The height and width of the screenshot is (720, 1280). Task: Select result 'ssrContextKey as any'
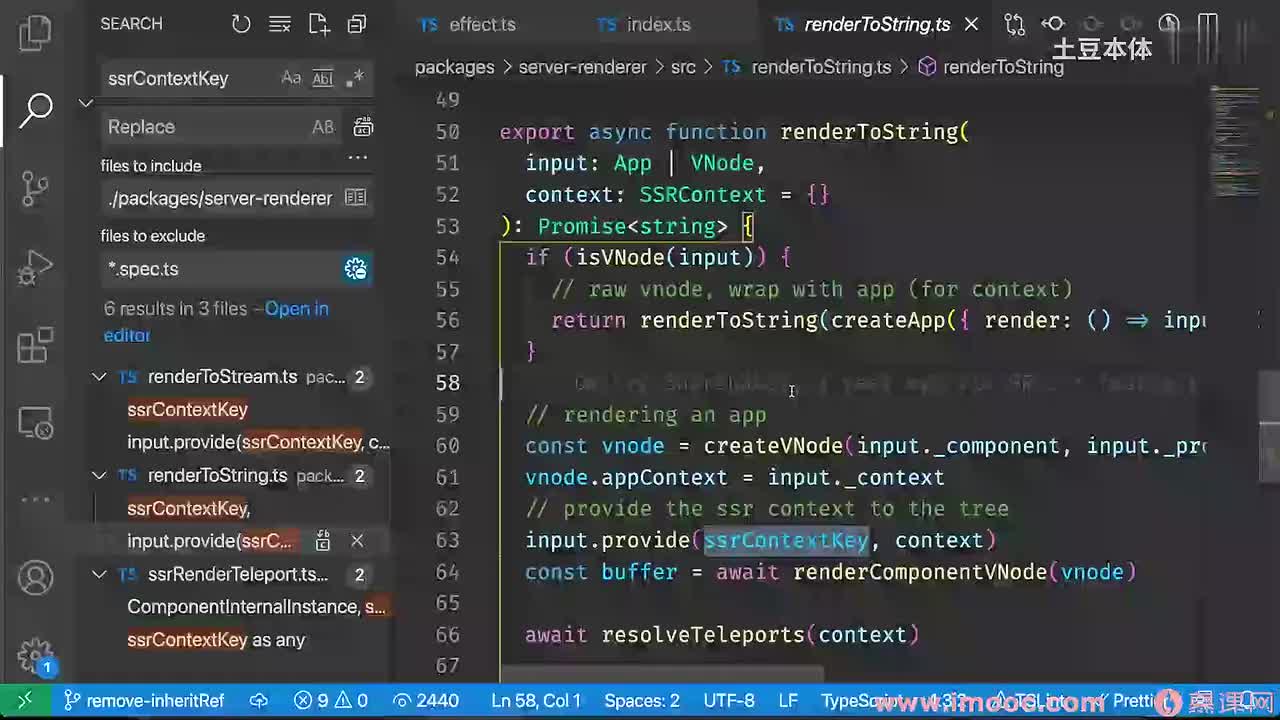216,640
